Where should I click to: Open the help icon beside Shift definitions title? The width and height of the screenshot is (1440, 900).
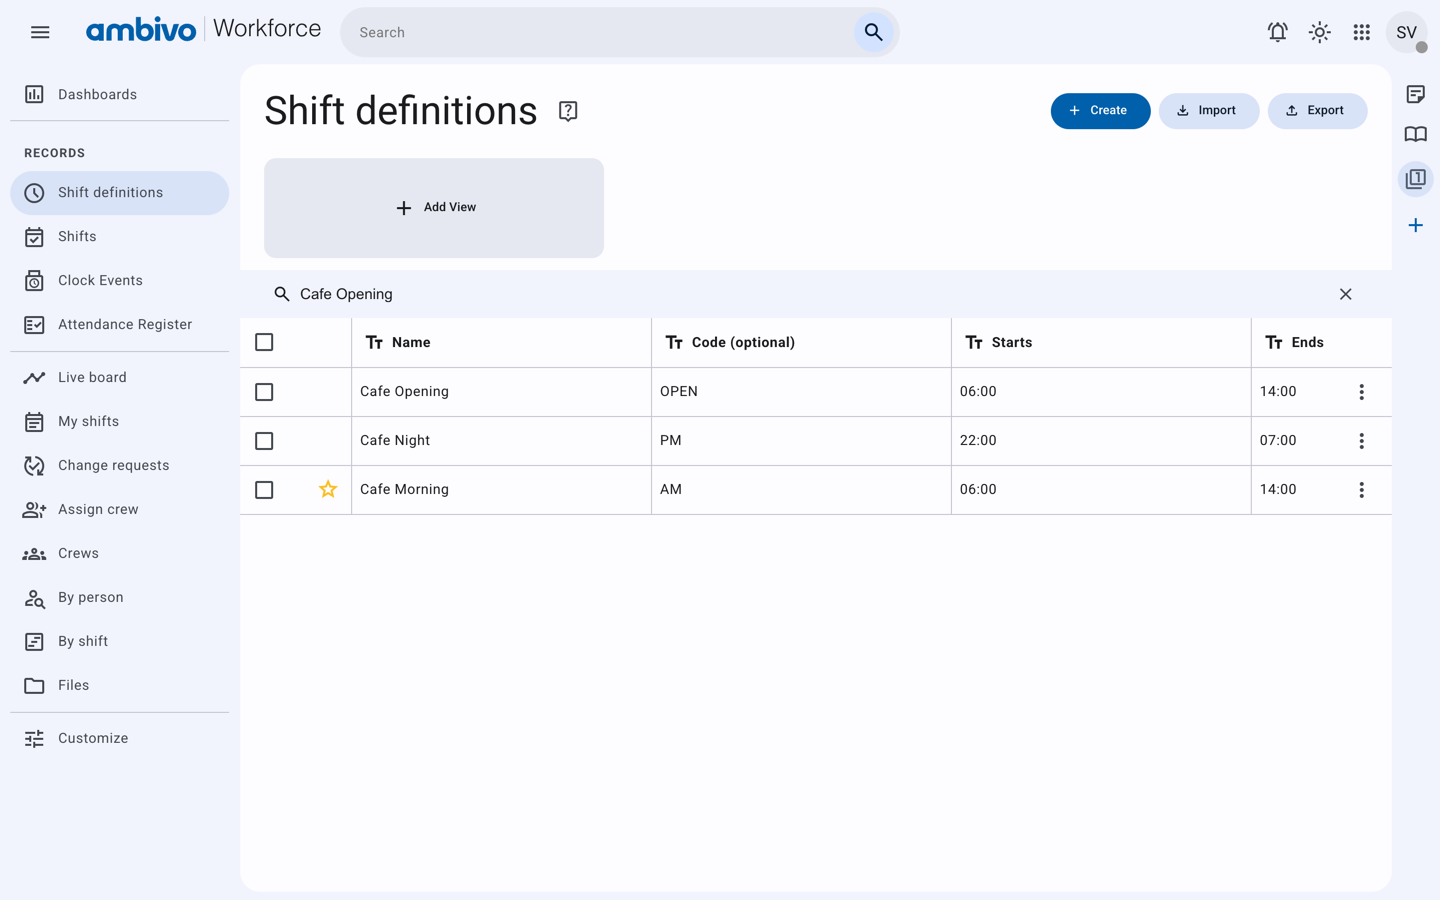coord(568,111)
